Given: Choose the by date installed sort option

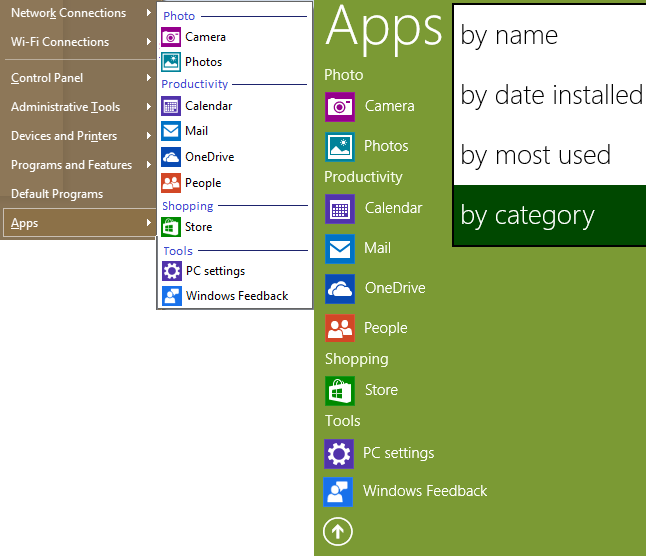Looking at the screenshot, I should pos(551,95).
